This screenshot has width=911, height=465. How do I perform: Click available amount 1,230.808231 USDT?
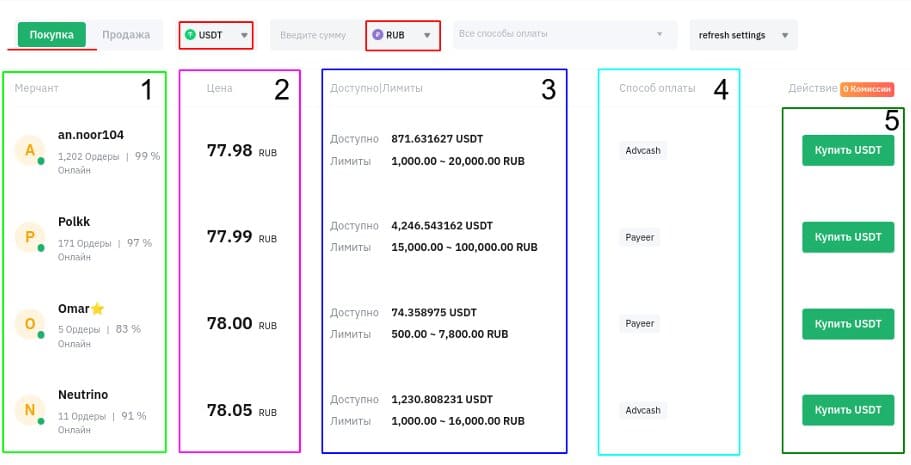click(x=442, y=399)
